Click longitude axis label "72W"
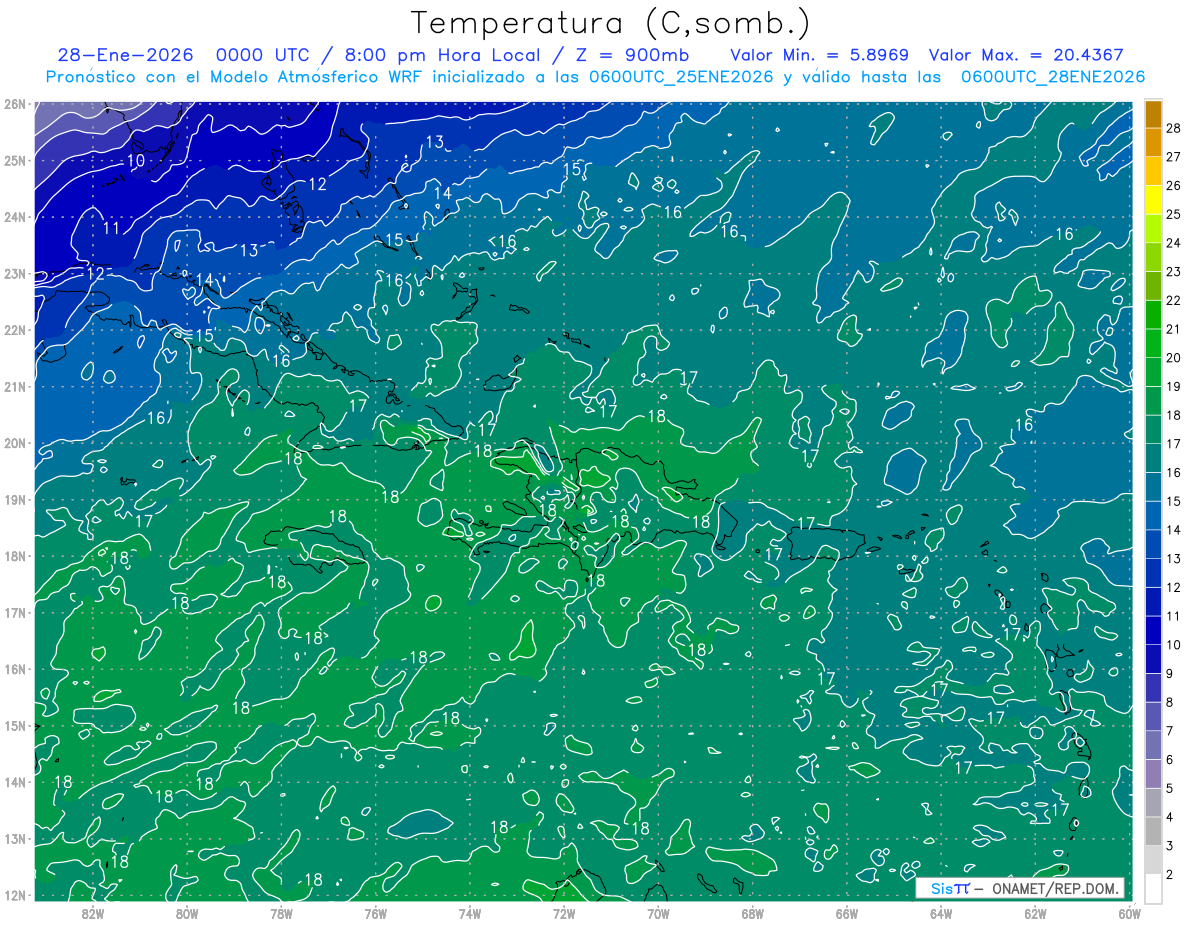 tap(564, 913)
